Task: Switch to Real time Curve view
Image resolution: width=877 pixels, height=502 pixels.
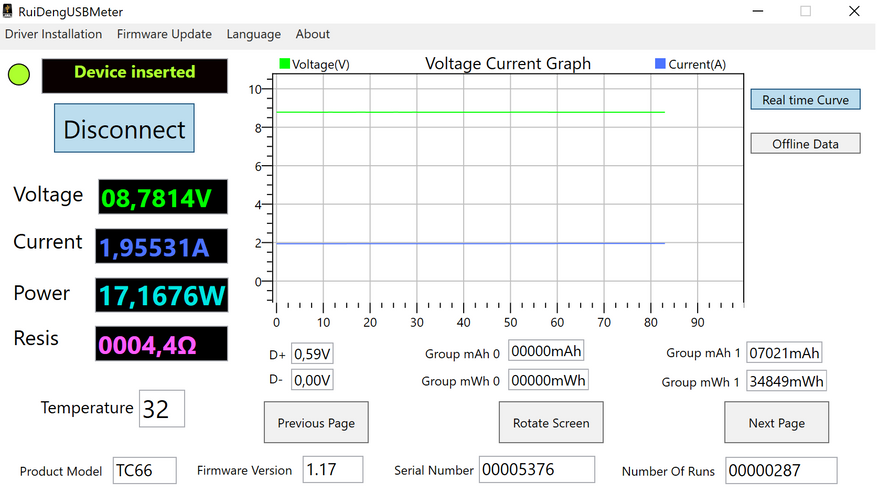Action: click(x=805, y=100)
